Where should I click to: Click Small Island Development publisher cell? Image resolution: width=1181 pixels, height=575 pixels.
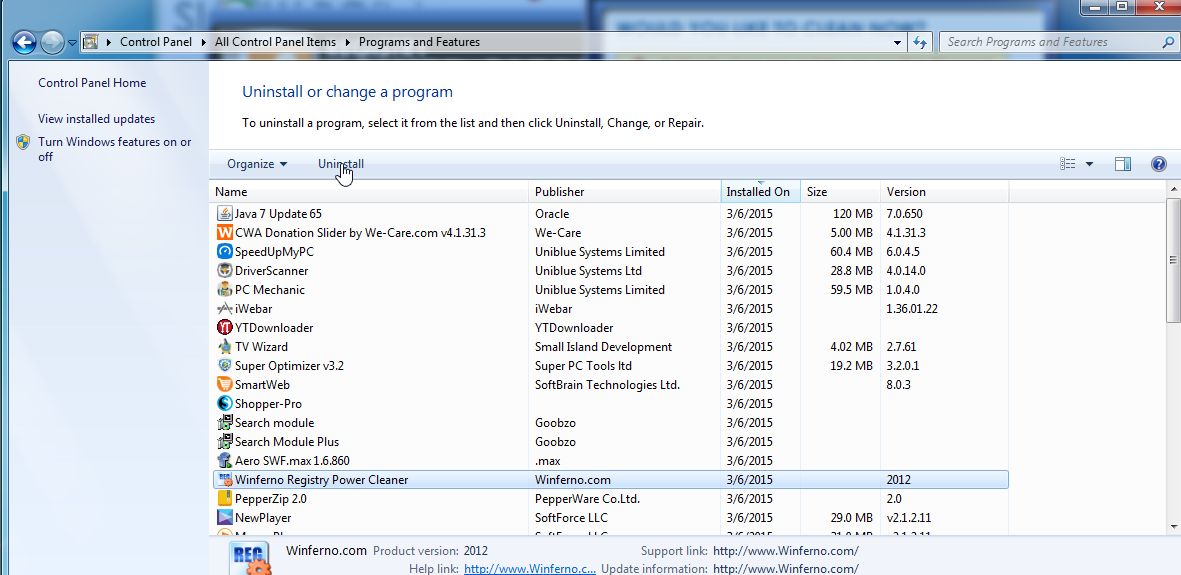pyautogui.click(x=603, y=347)
